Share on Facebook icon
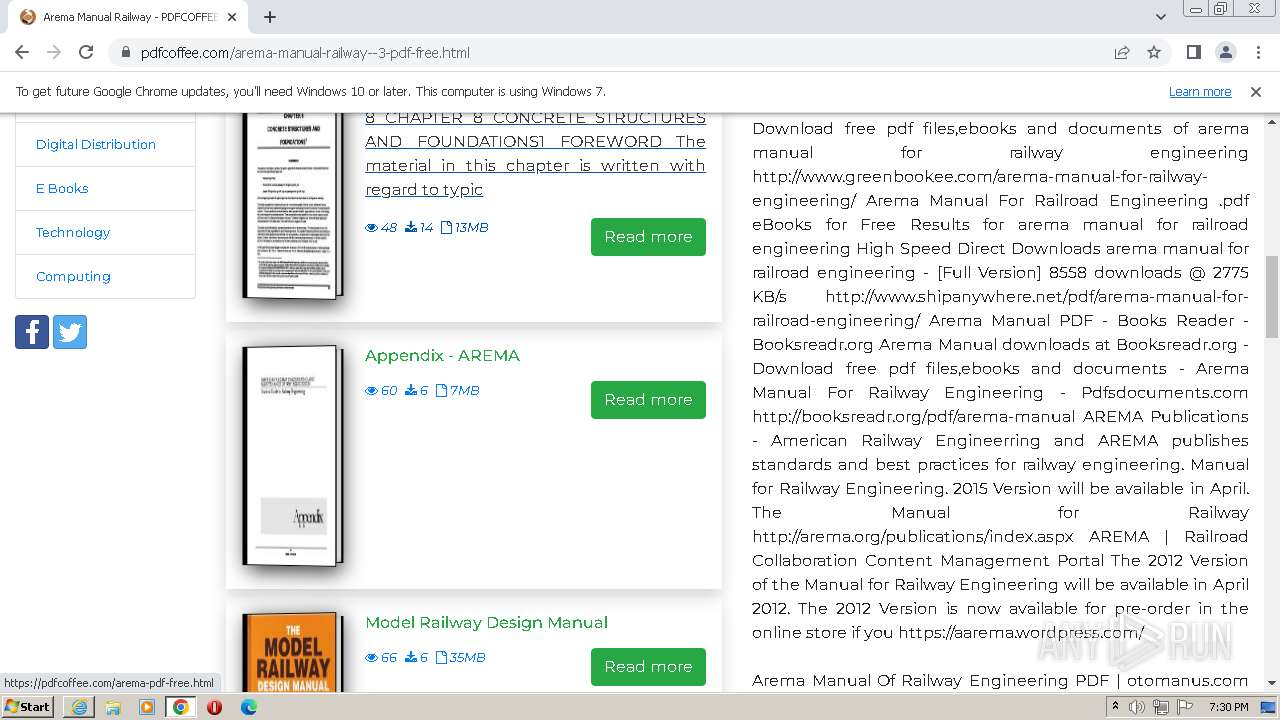This screenshot has width=1280, height=720. (32, 332)
